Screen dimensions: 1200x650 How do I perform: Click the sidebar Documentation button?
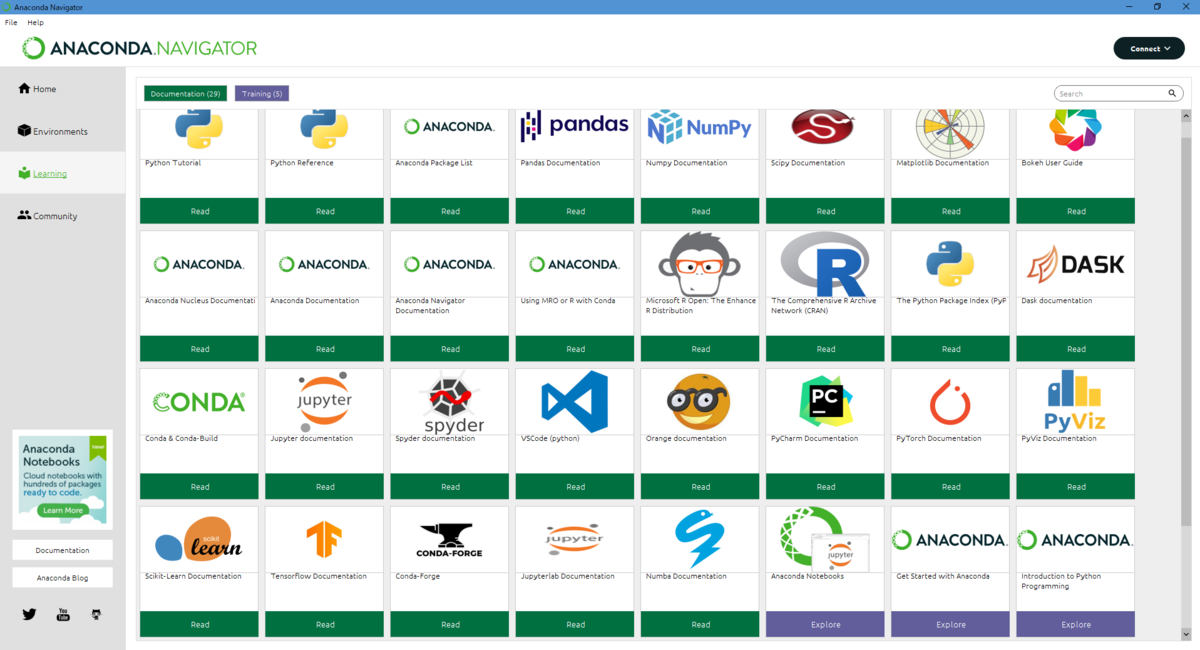click(62, 550)
